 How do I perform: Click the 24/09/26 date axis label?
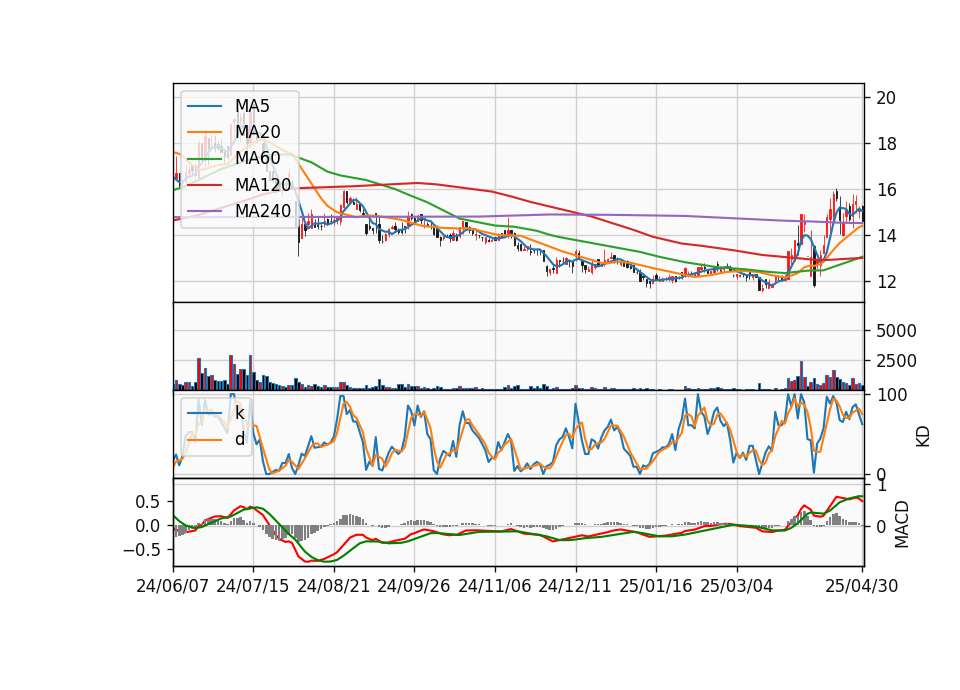click(414, 586)
